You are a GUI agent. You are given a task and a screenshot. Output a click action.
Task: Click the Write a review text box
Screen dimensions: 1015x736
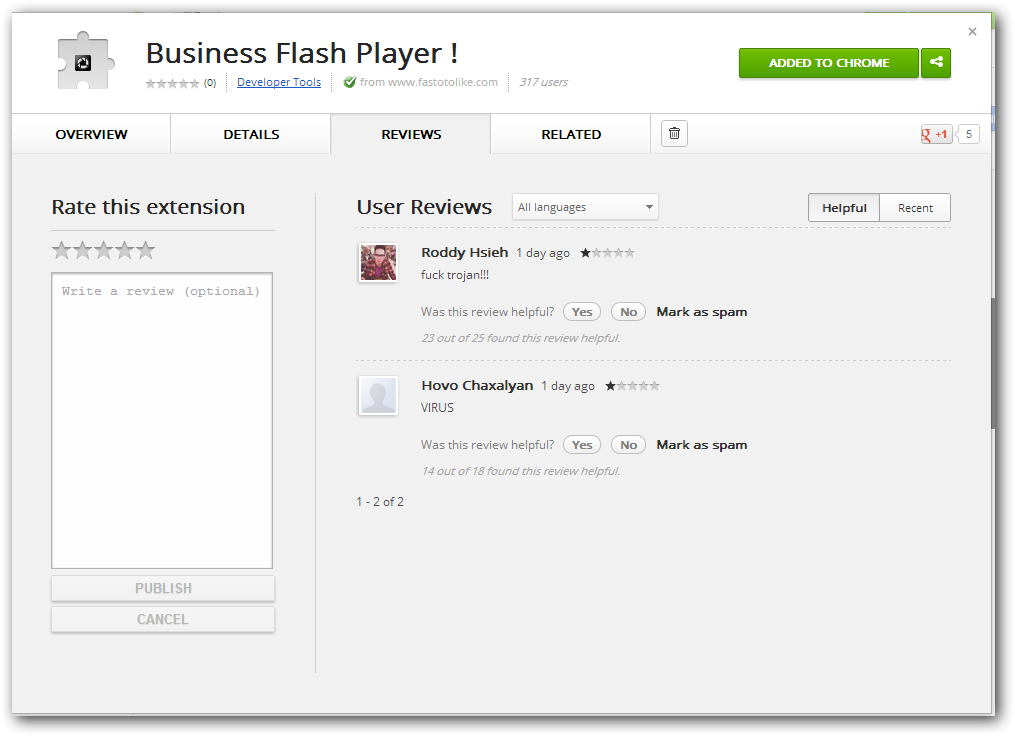[162, 420]
